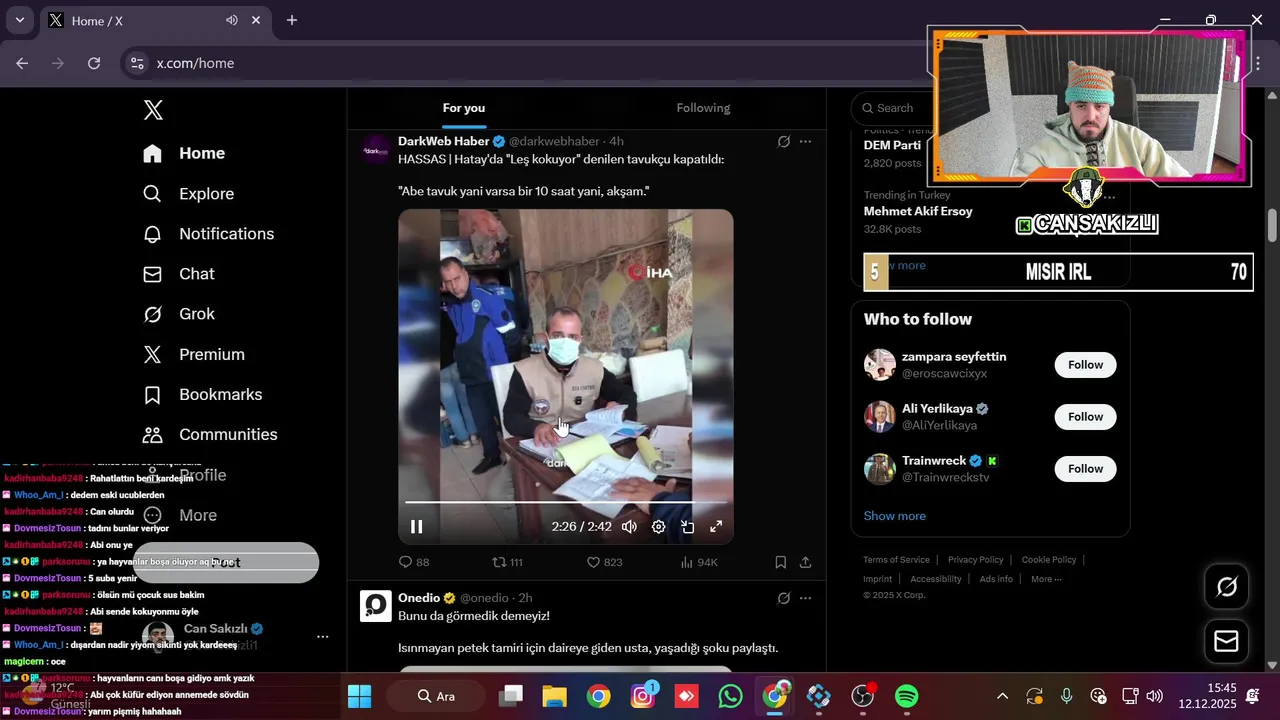Open the X logo home icon

point(153,110)
